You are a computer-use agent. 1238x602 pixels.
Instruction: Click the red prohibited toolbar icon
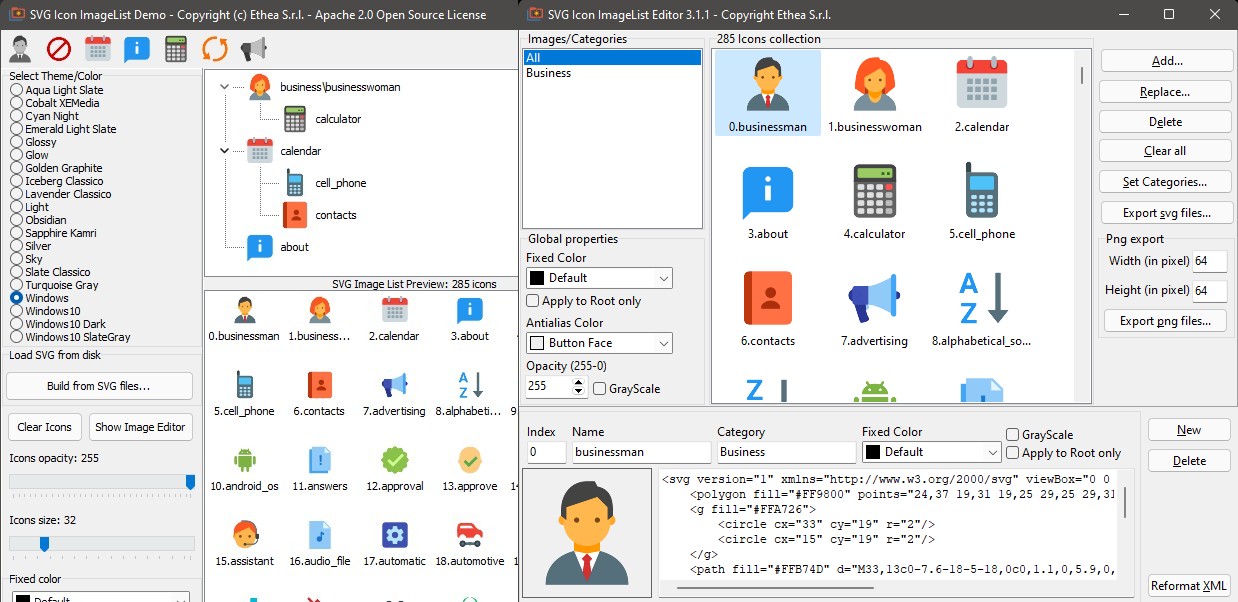[59, 48]
